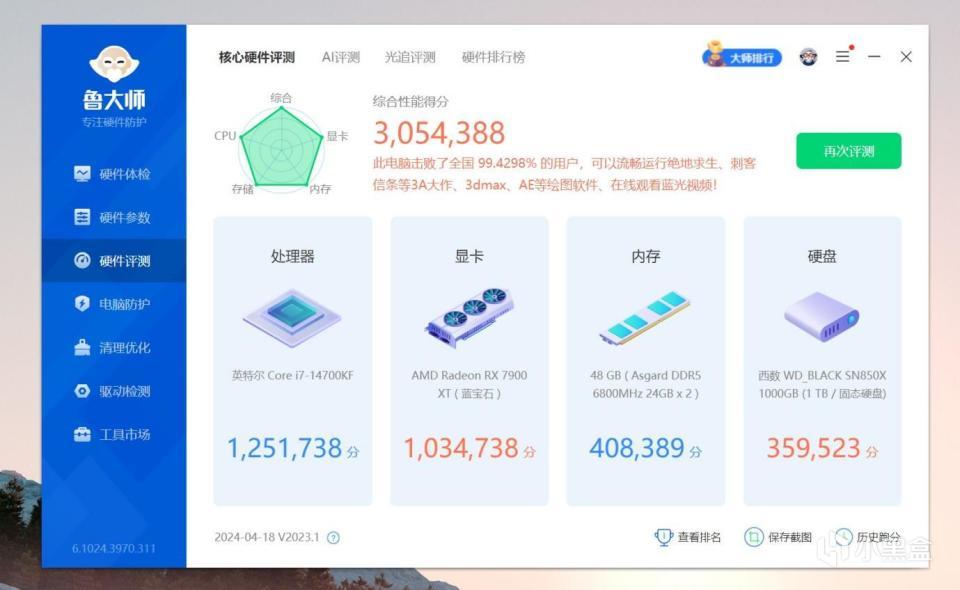Click the disk score 359,523
Screen dimensions: 960x590
tap(814, 448)
